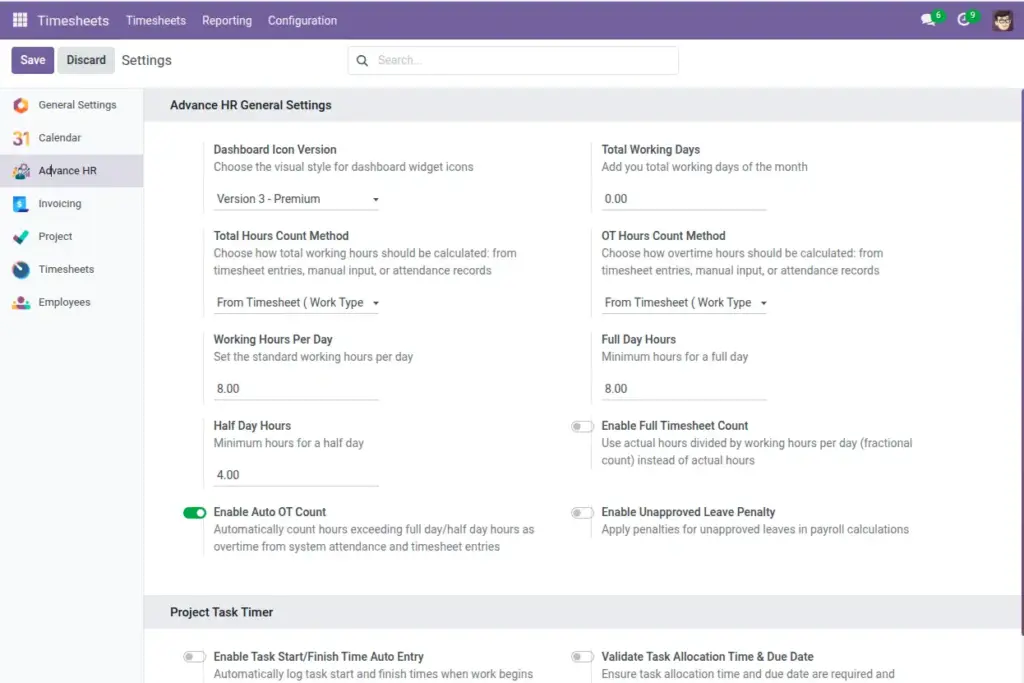Click the Full Day Hours field

(x=684, y=389)
